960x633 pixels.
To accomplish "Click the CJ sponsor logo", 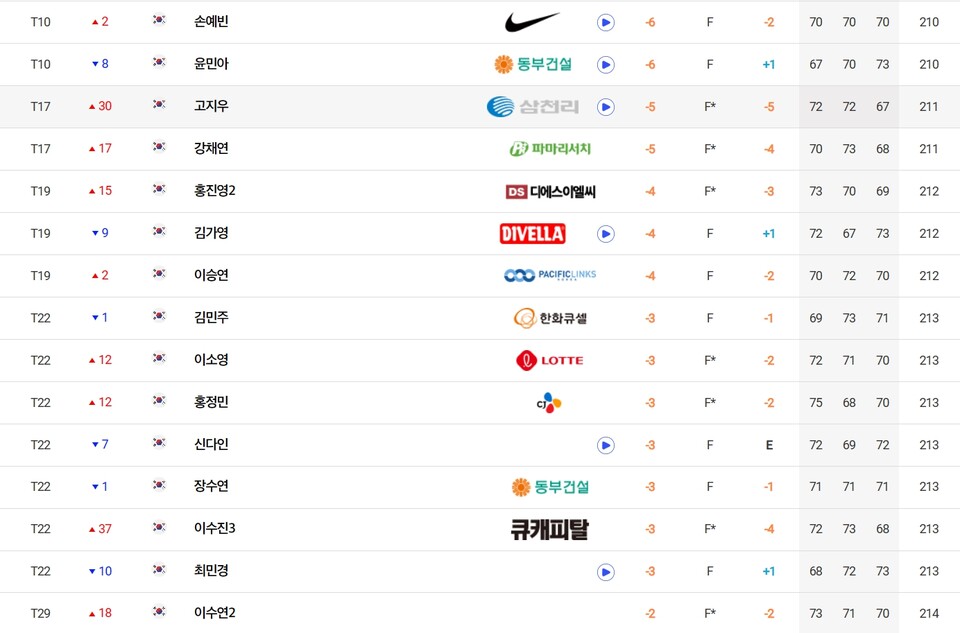I will pyautogui.click(x=549, y=403).
